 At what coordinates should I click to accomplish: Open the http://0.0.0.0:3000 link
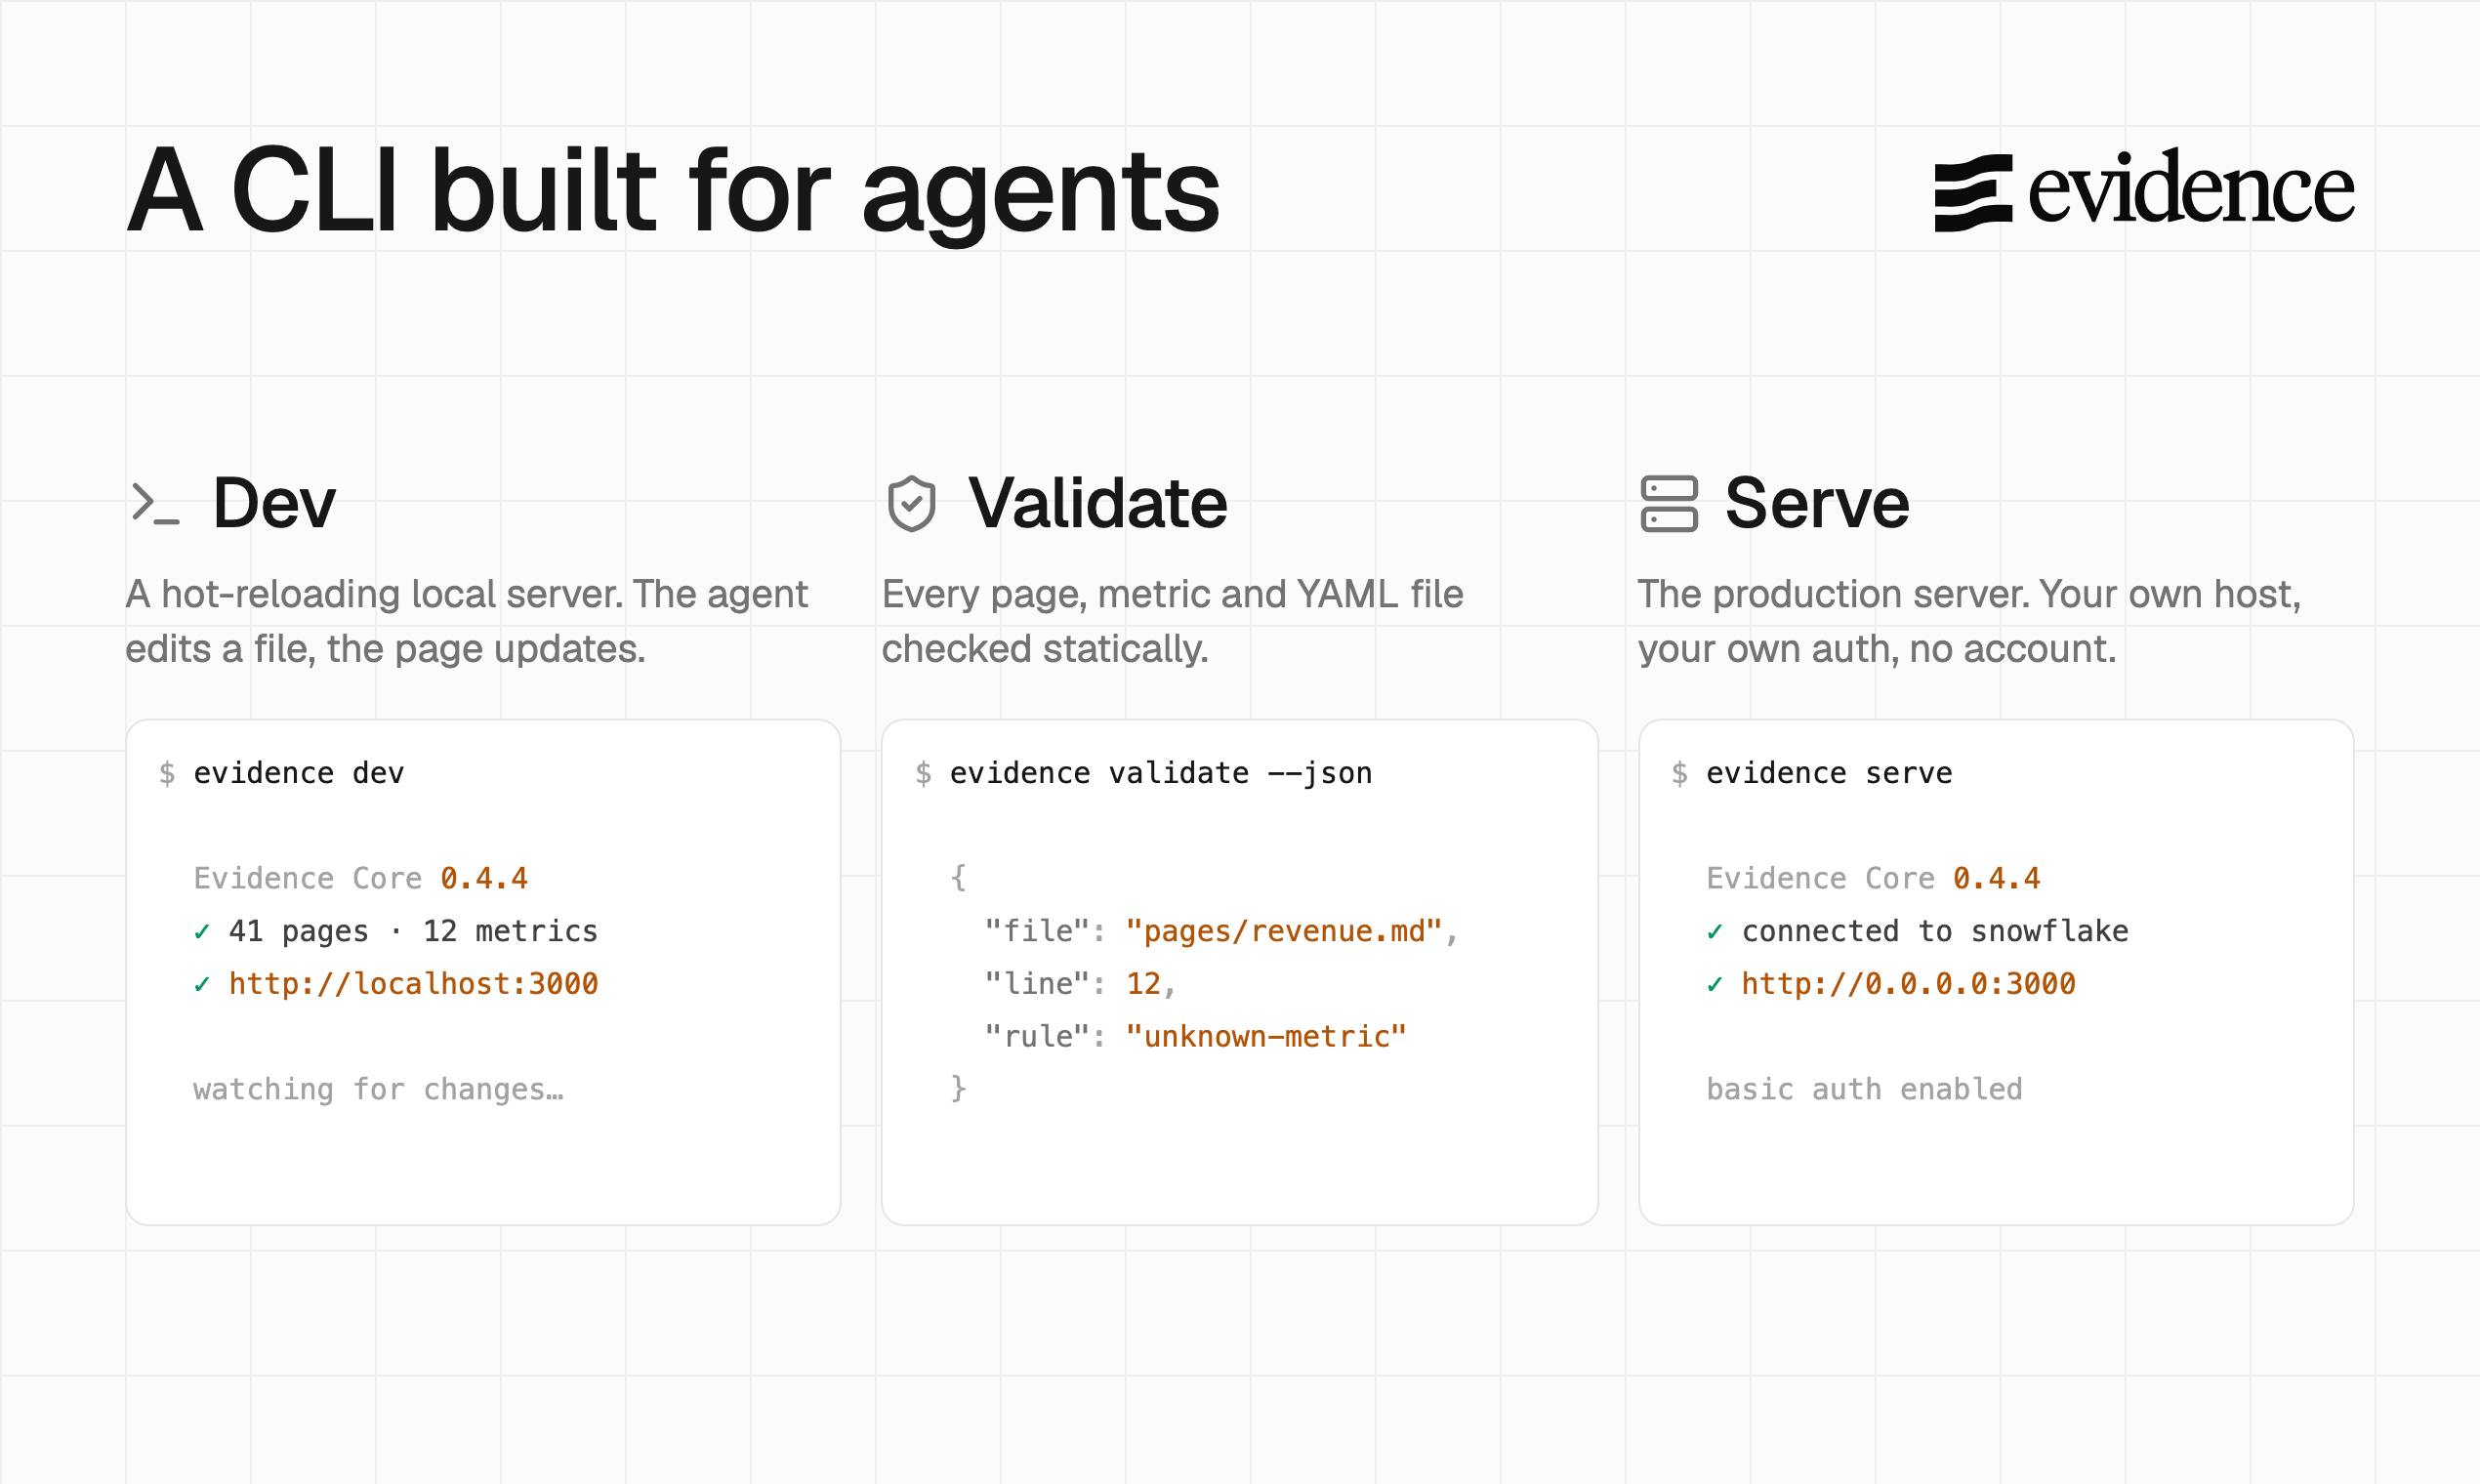[1908, 984]
